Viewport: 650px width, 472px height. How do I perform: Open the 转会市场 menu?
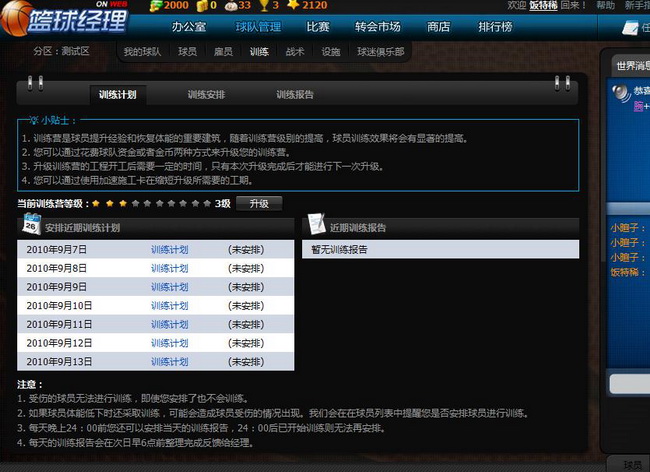381,27
